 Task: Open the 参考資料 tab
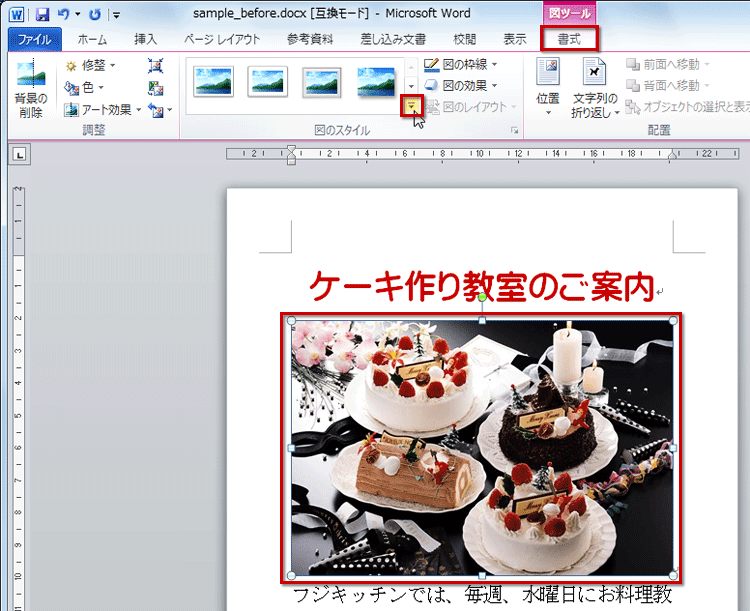click(x=309, y=39)
